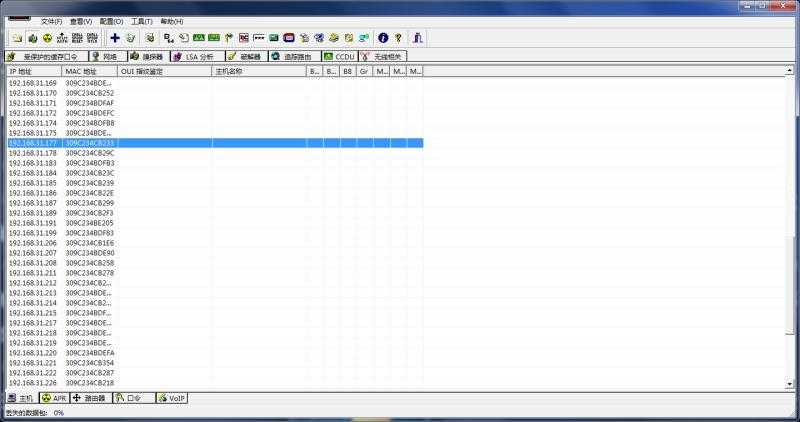Select host row 192.168.31.215
This screenshot has width=800, height=422.
coord(215,313)
